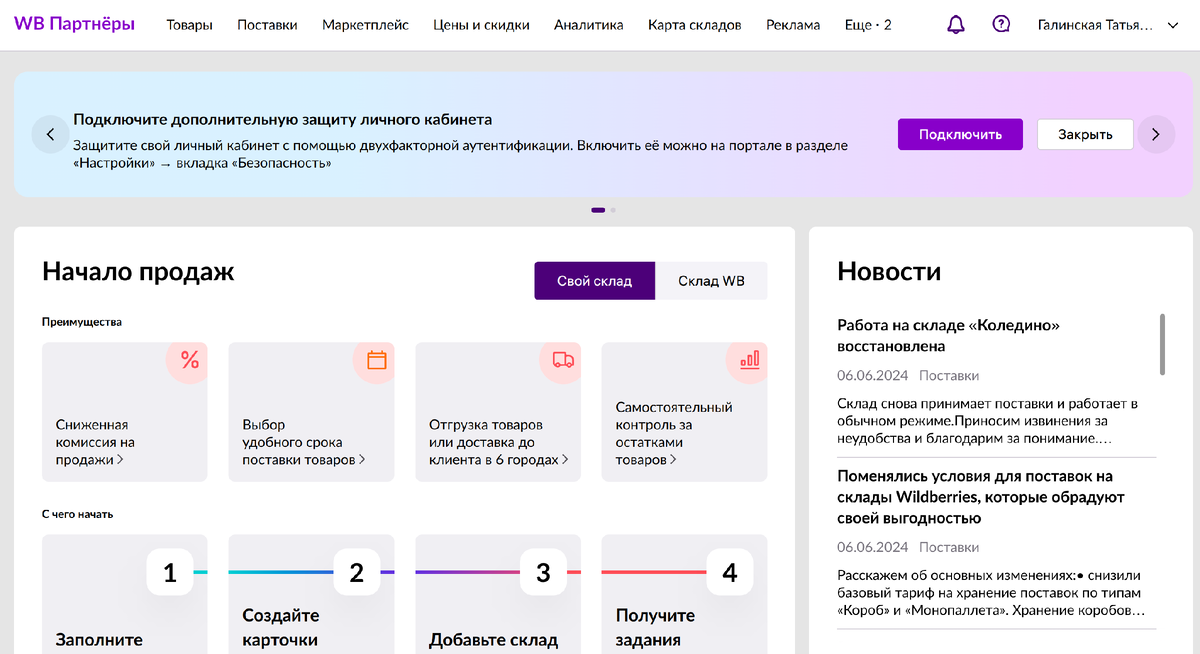
Task: Expand the Галинская Татья… account dropdown
Action: pyautogui.click(x=1109, y=25)
